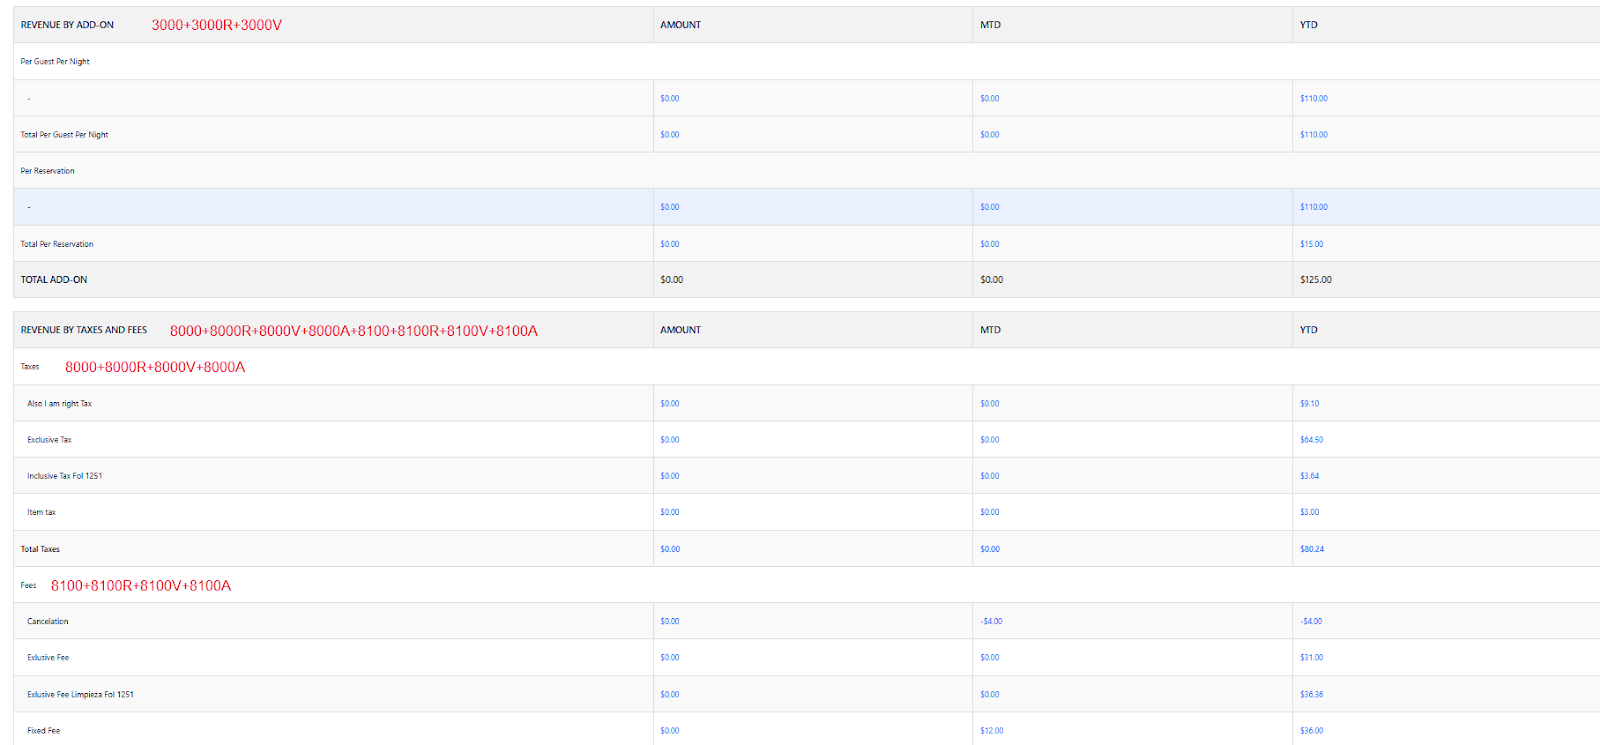The image size is (1600, 745).
Task: Click Total Per Guest Per Night YTD $110.00
Action: coord(1313,135)
